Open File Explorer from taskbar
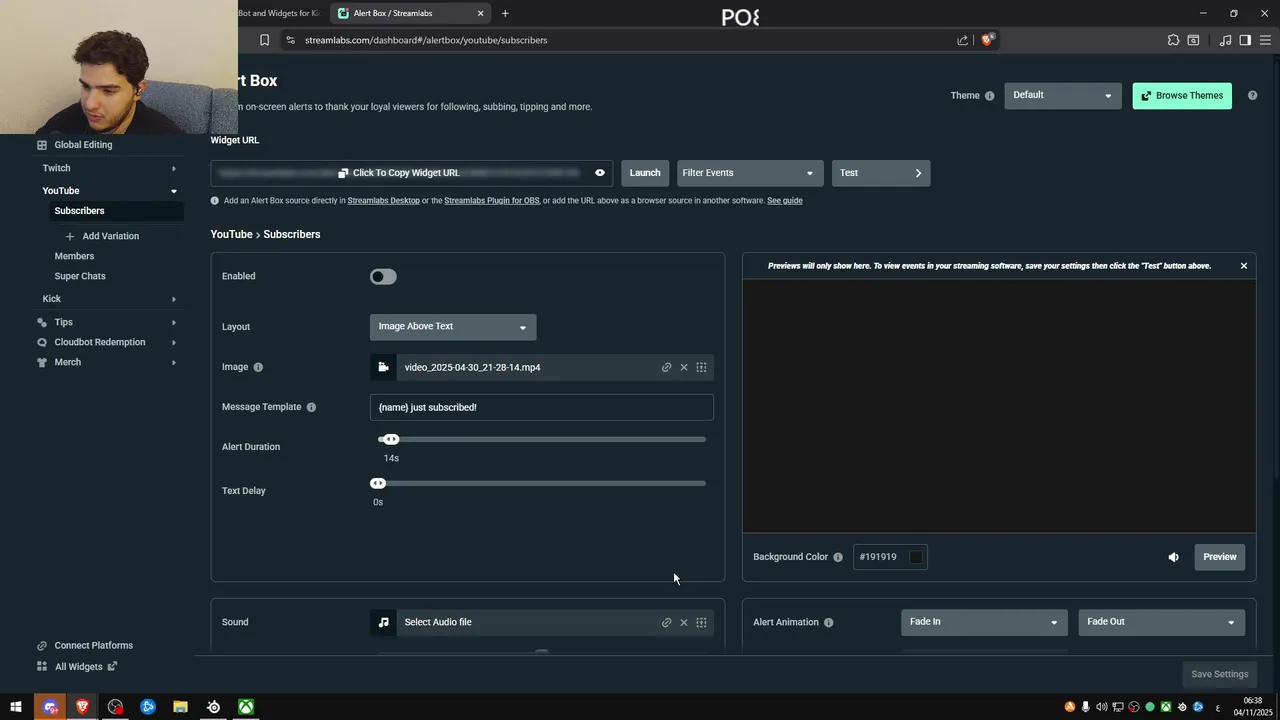Screen dimensions: 1280x720 point(180,707)
